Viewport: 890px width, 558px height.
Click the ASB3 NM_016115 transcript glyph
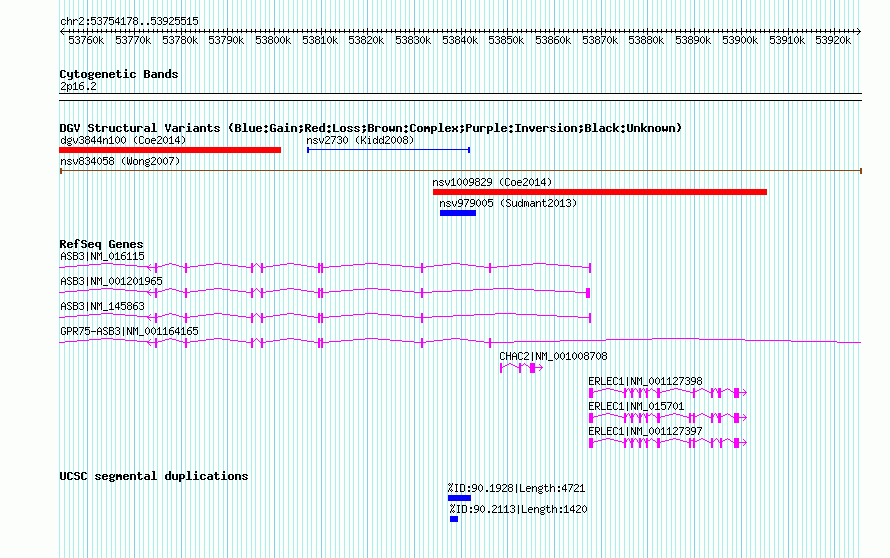pos(325,267)
